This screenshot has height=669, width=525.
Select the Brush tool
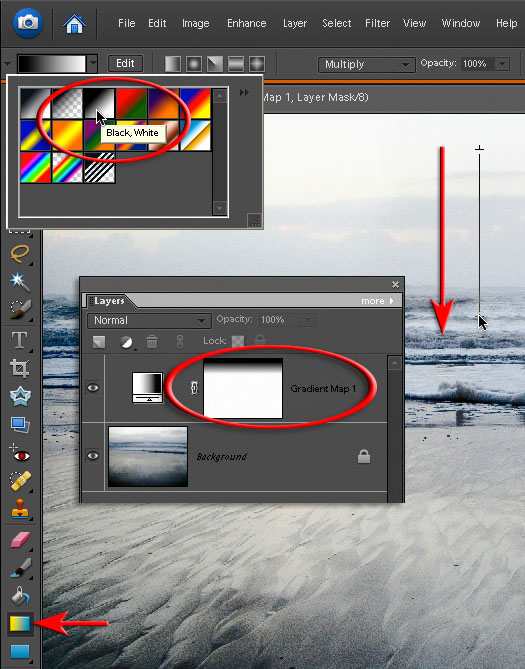tap(20, 568)
